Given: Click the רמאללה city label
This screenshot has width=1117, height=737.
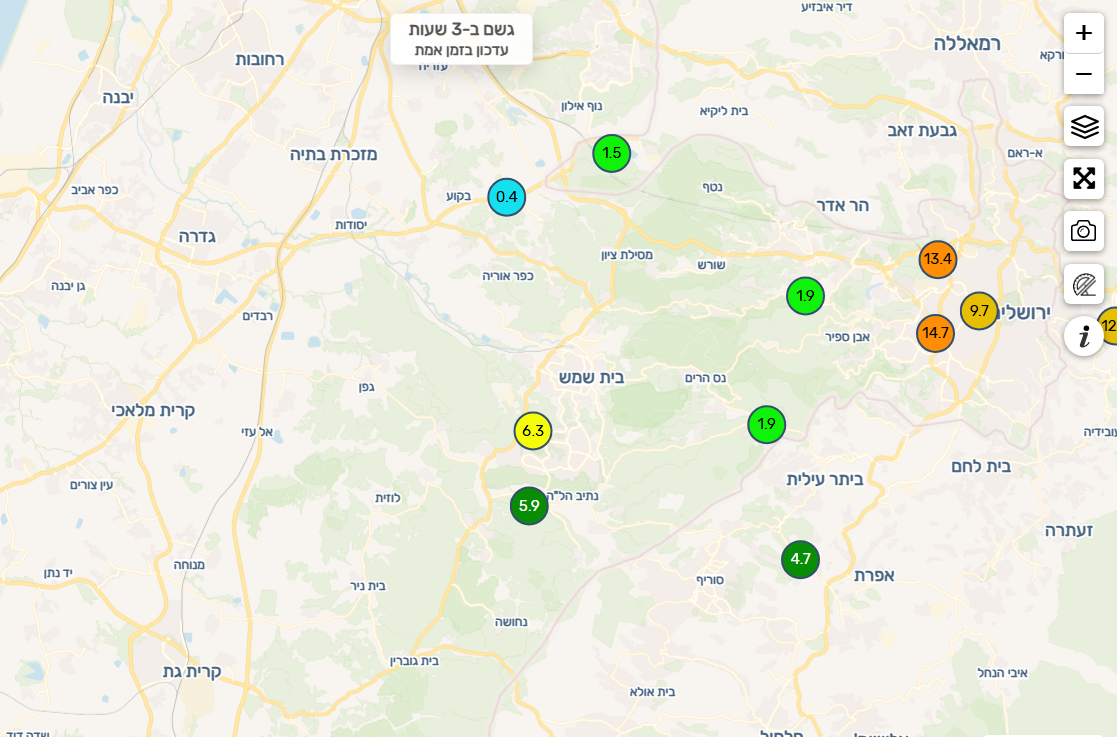Looking at the screenshot, I should (x=967, y=44).
